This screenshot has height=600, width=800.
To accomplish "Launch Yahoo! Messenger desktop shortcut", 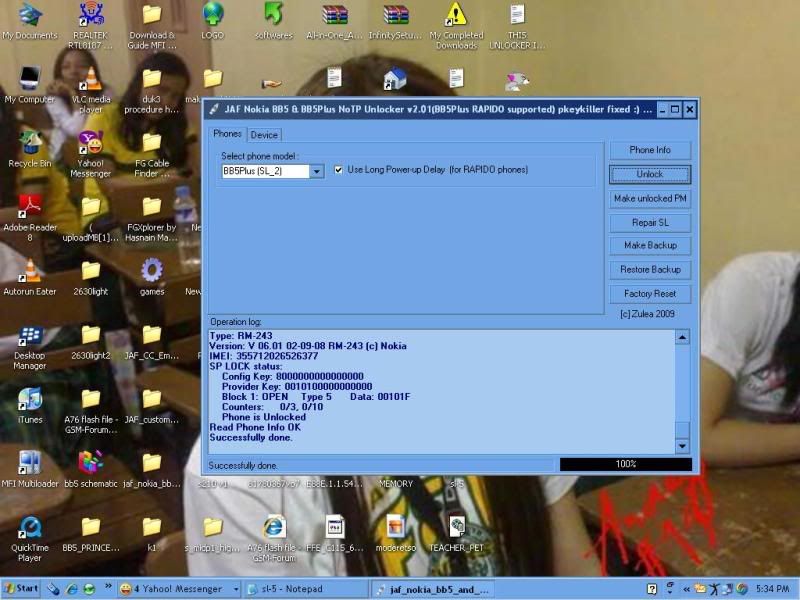I will 91,154.
